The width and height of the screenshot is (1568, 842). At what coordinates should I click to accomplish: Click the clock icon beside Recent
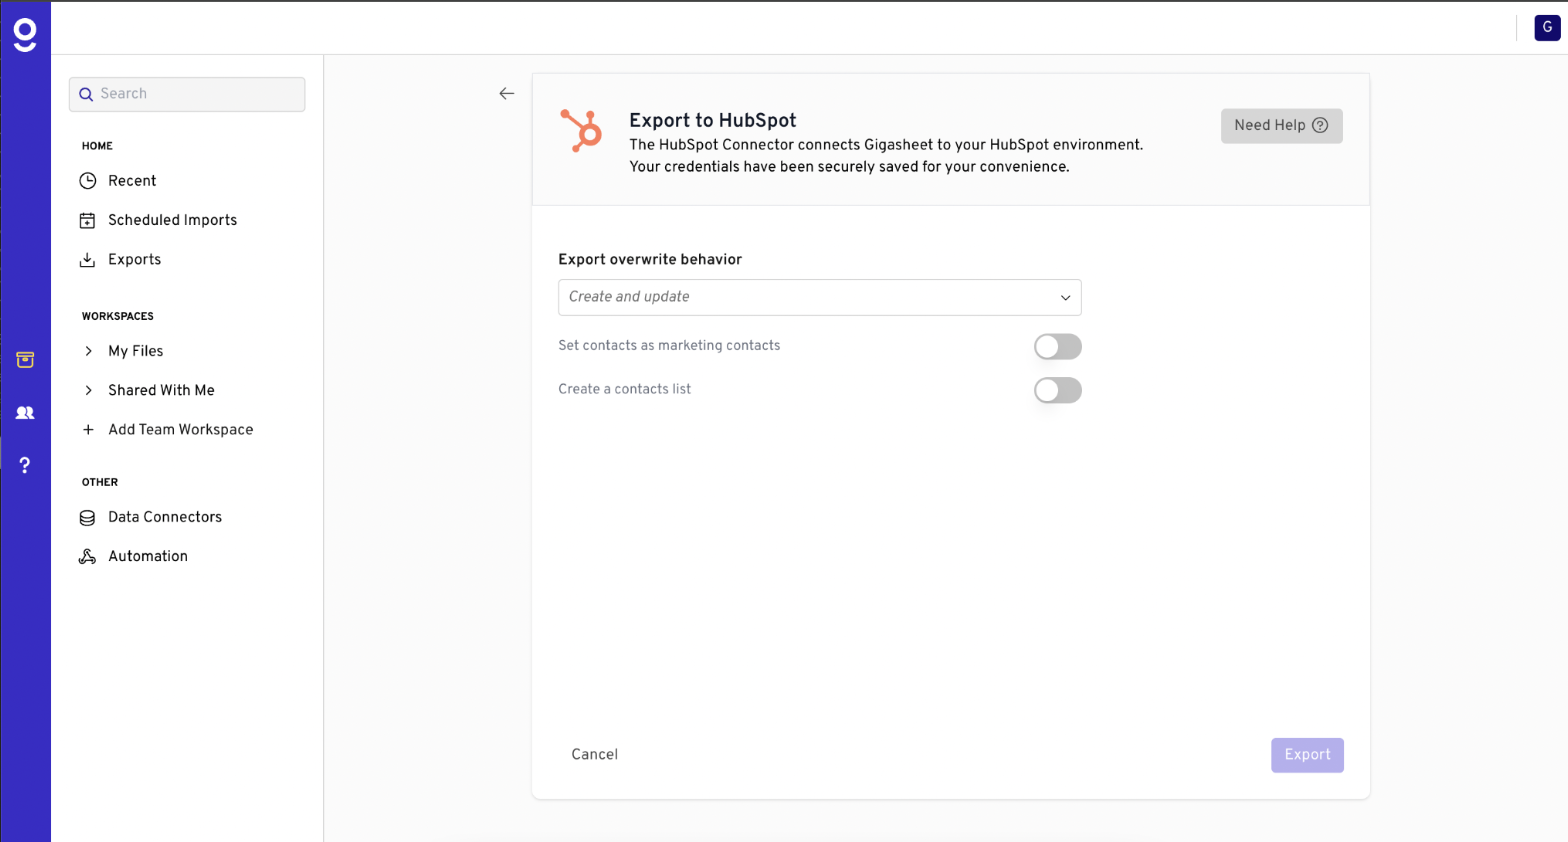click(88, 181)
